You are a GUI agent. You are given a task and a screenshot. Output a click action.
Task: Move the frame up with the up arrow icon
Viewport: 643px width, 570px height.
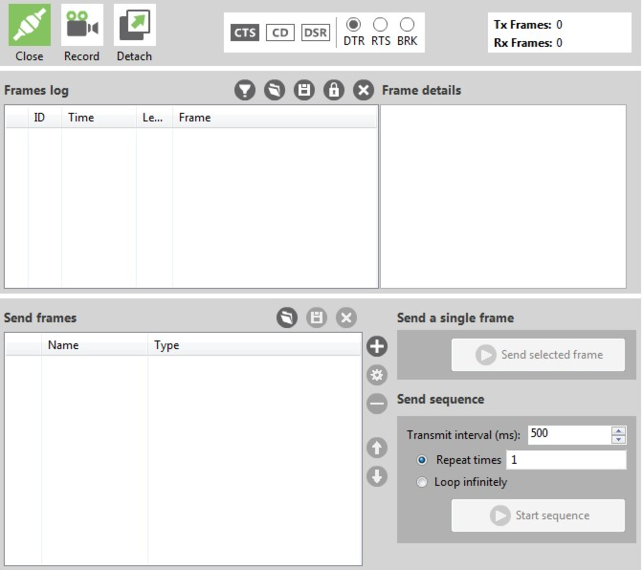377,447
